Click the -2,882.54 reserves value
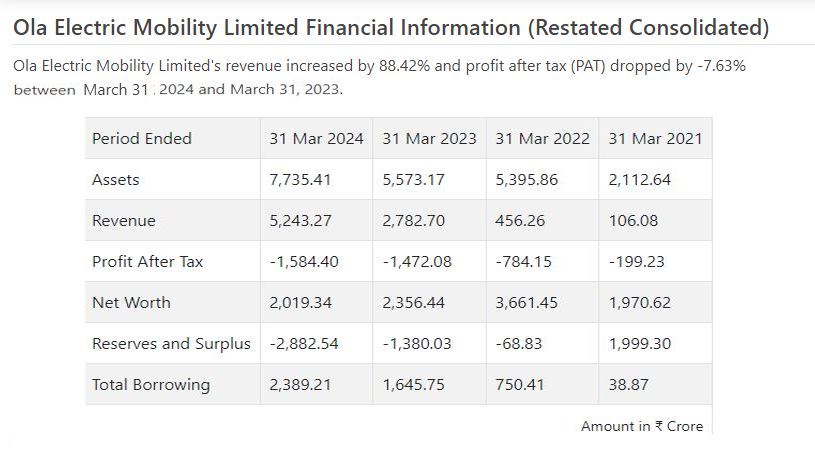 point(304,343)
